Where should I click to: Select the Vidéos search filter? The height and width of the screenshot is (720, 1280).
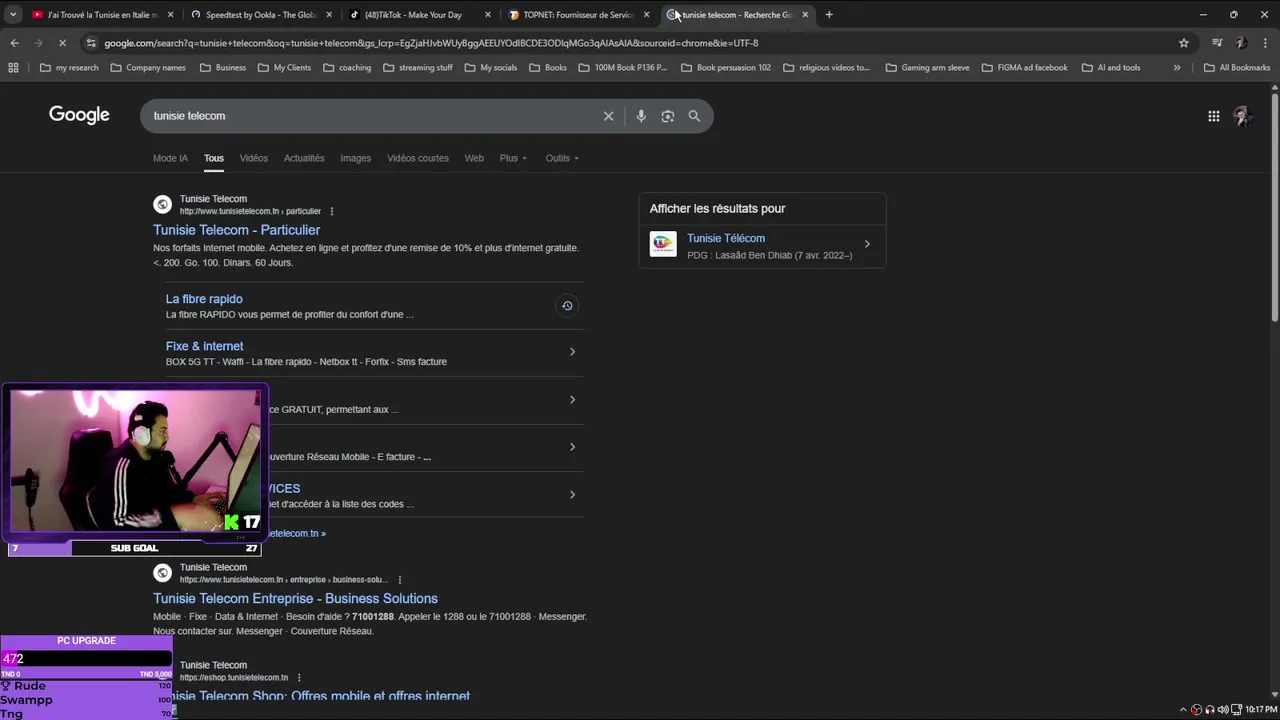click(x=254, y=158)
